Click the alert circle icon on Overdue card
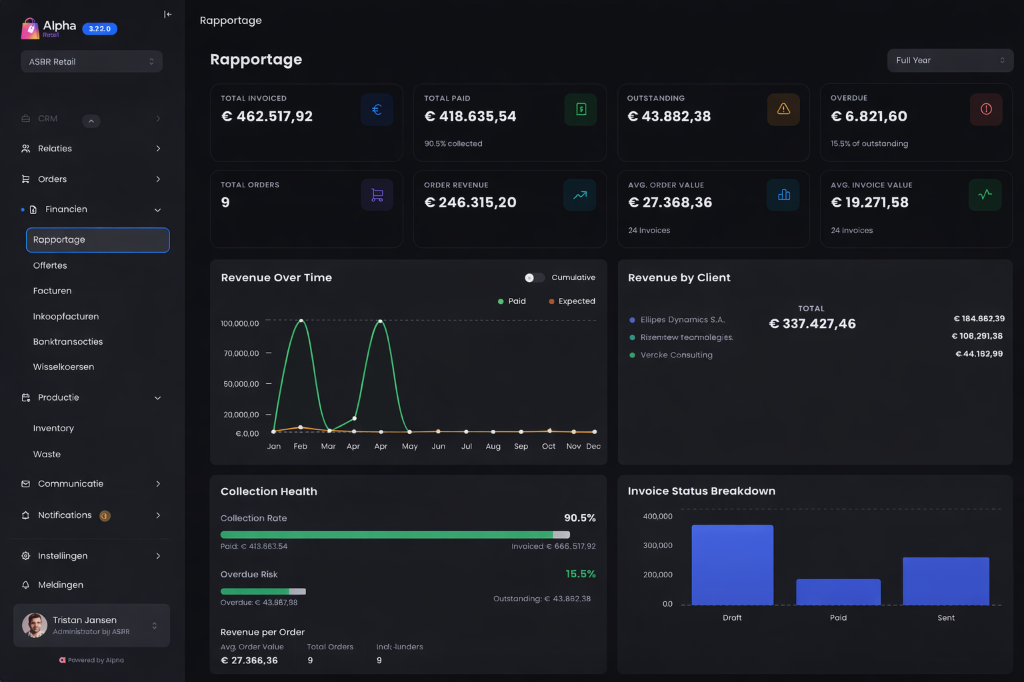Screen dimensions: 1024x682 pyautogui.click(x=986, y=109)
